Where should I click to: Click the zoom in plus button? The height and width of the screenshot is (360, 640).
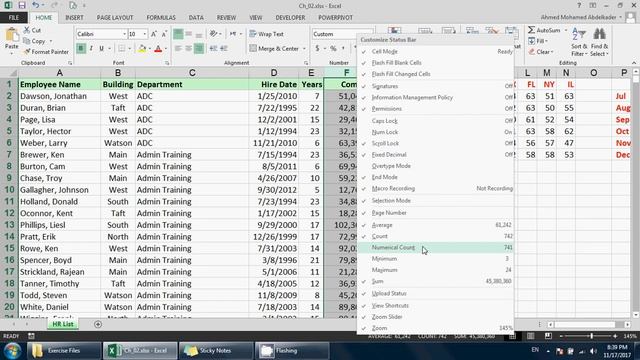[615, 336]
